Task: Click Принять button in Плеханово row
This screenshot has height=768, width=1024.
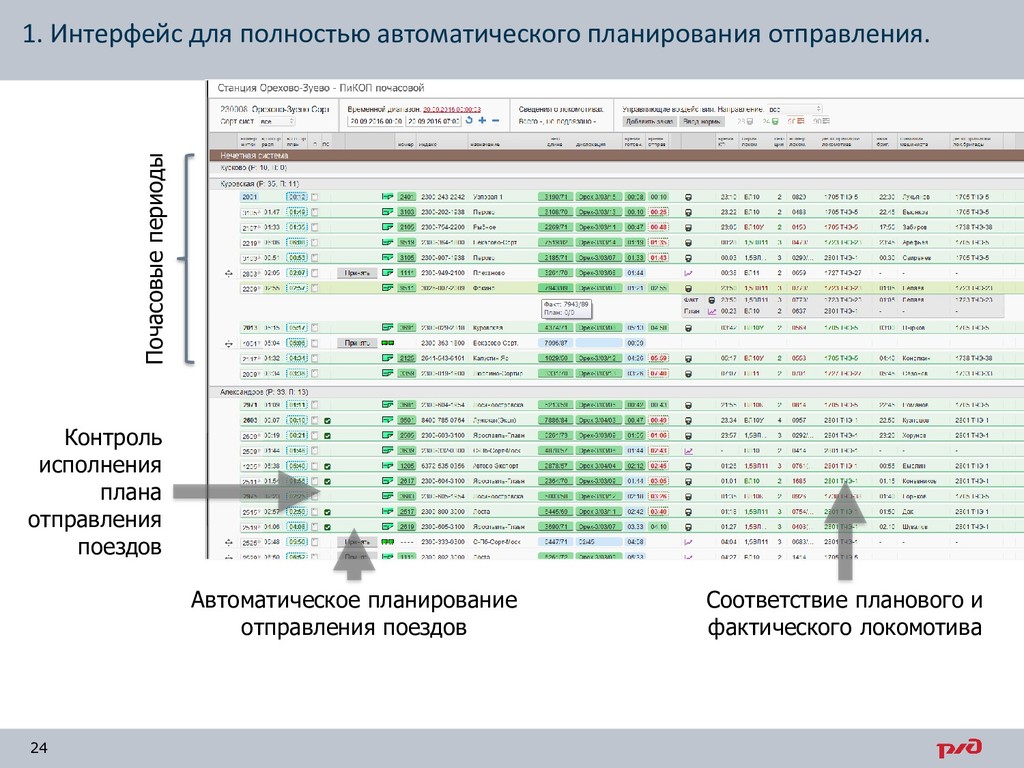Action: coord(357,273)
